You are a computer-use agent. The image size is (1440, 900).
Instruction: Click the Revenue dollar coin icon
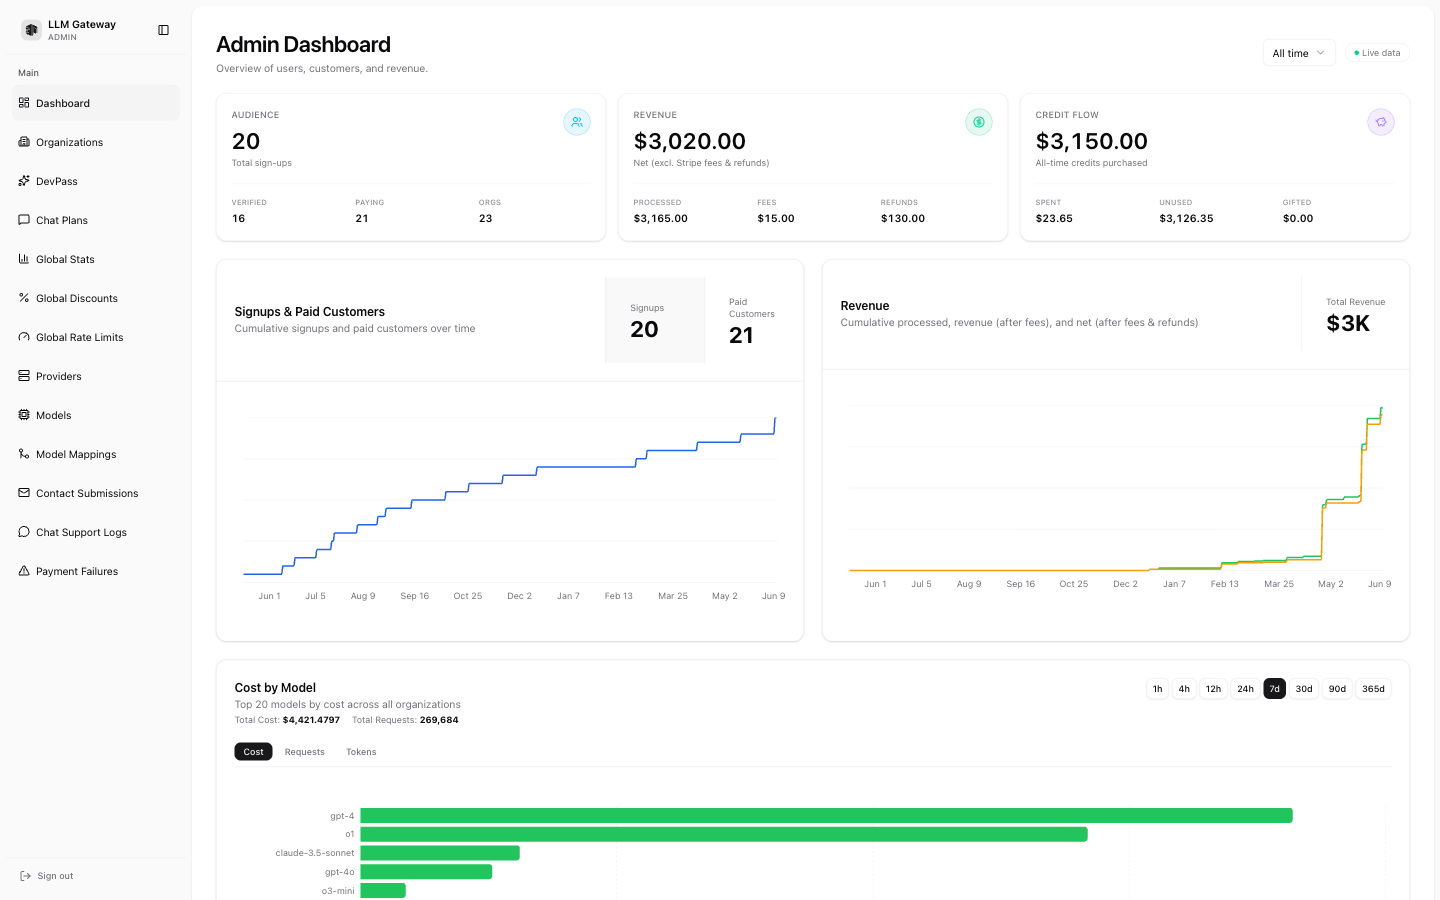pos(979,122)
